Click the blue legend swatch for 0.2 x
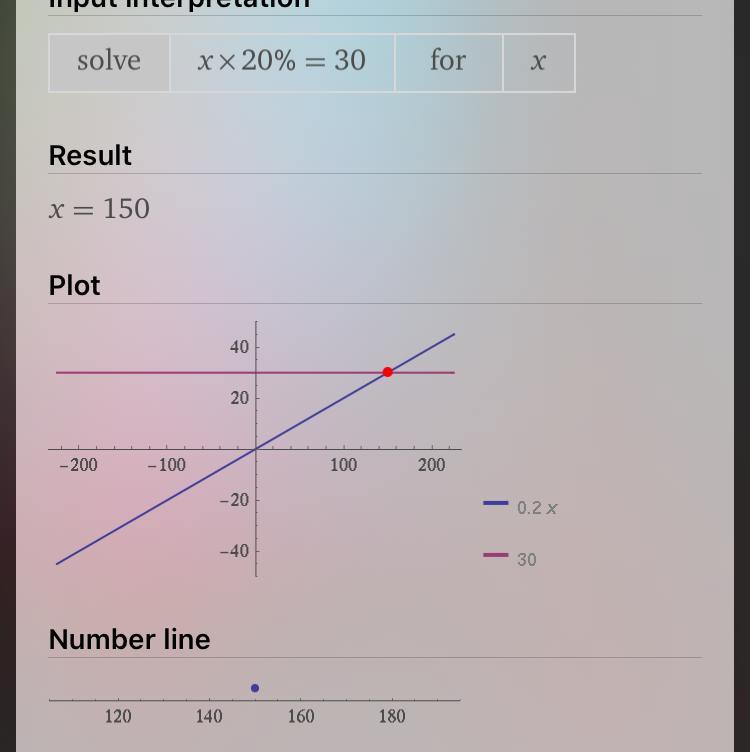Viewport: 750px width, 752px height. point(496,503)
